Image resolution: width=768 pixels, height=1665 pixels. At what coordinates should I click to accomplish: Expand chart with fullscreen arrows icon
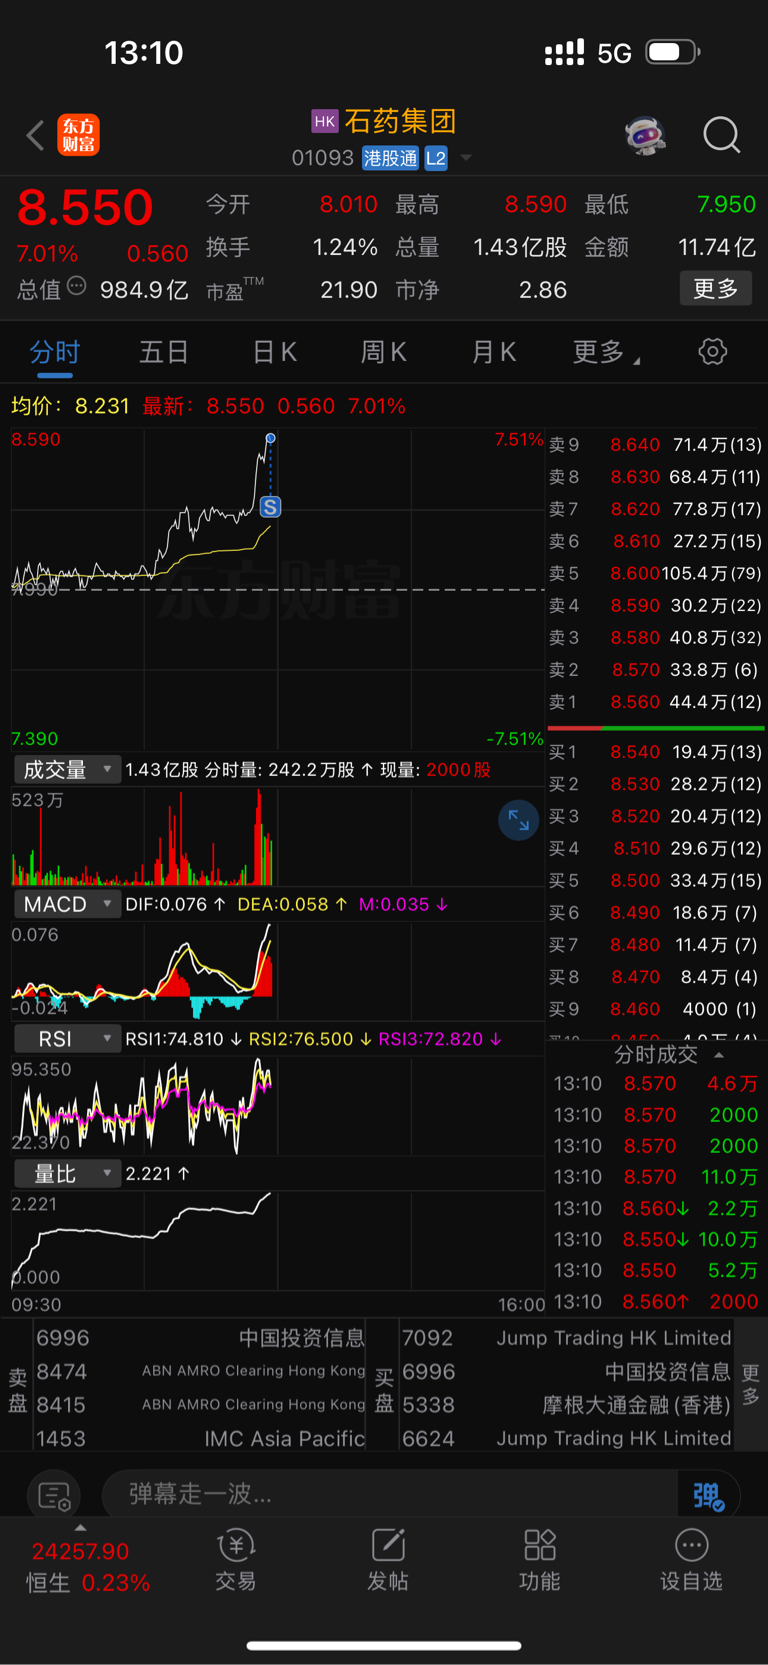pyautogui.click(x=519, y=820)
